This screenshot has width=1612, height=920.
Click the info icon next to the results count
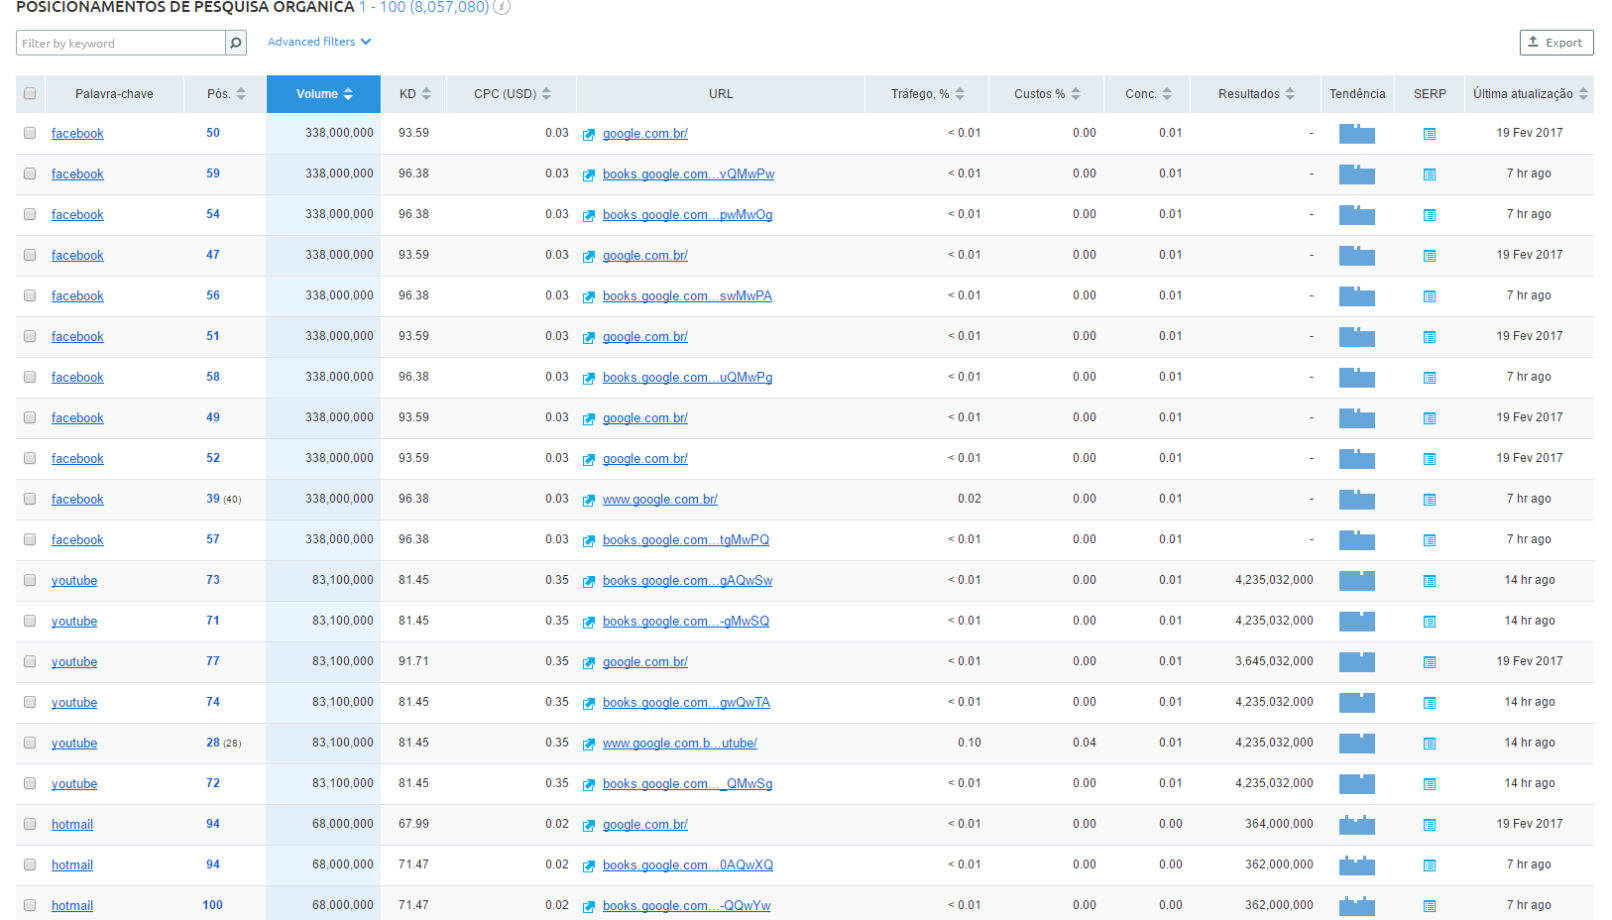pyautogui.click(x=502, y=7)
